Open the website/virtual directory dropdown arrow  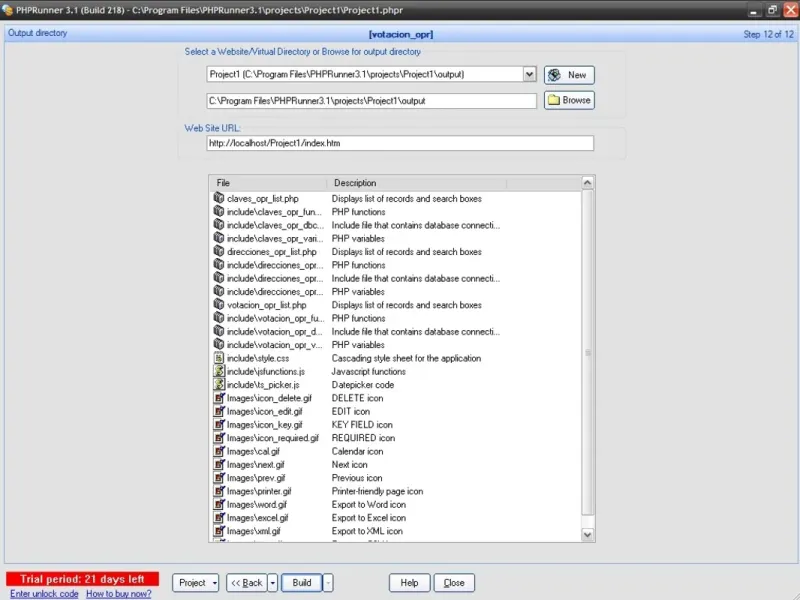530,74
